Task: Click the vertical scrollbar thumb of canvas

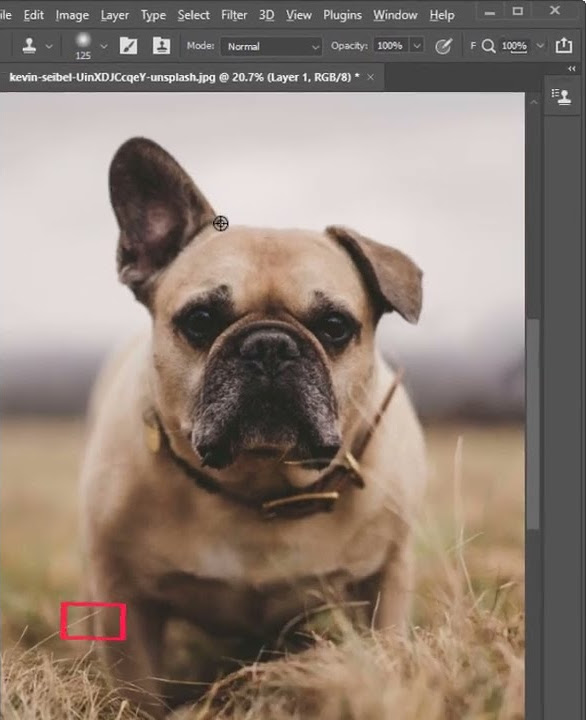Action: tap(533, 424)
